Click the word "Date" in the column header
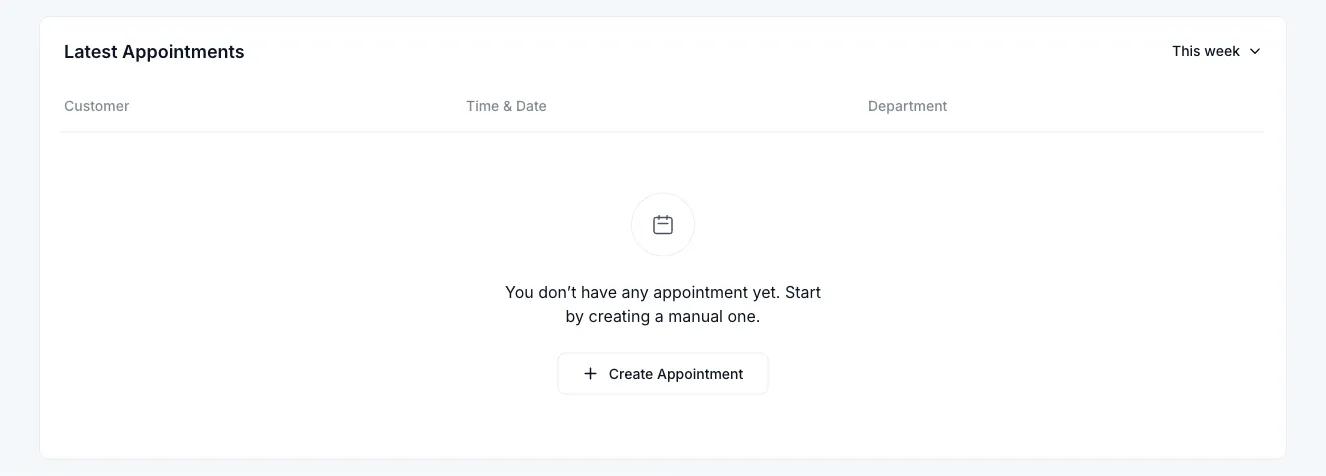The image size is (1326, 476). tap(531, 106)
